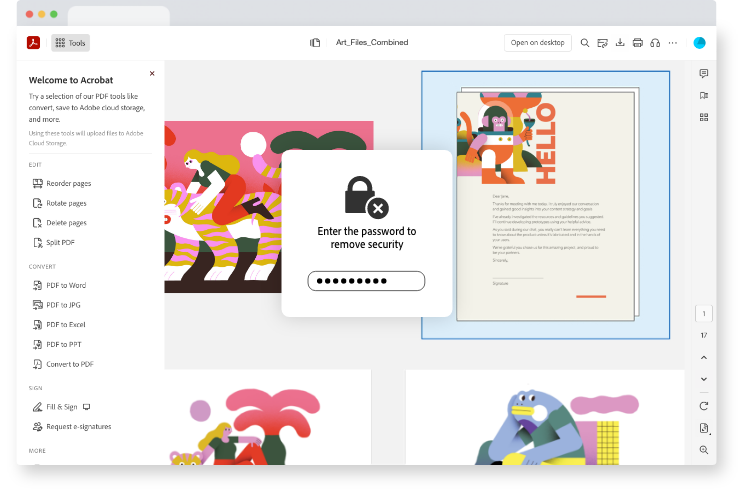Image resolution: width=745 pixels, height=496 pixels.
Task: Choose PDF to PPT conversion
Action: point(57,344)
